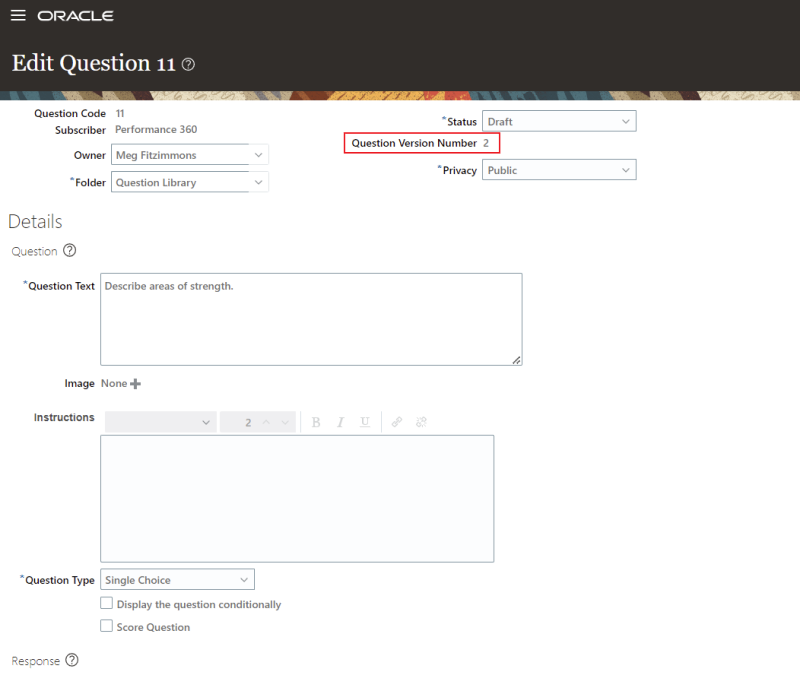Click the Question Type label
The height and width of the screenshot is (675, 800).
[60, 580]
